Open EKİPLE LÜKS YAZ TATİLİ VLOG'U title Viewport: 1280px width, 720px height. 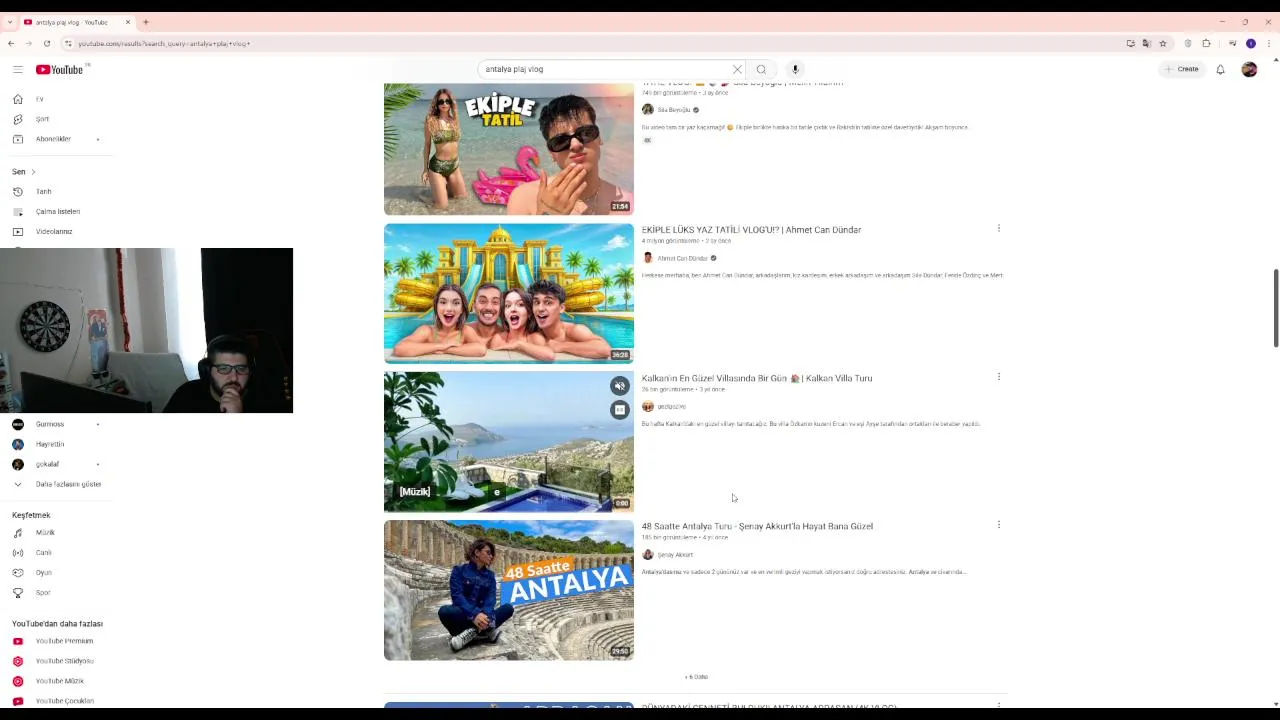point(751,230)
